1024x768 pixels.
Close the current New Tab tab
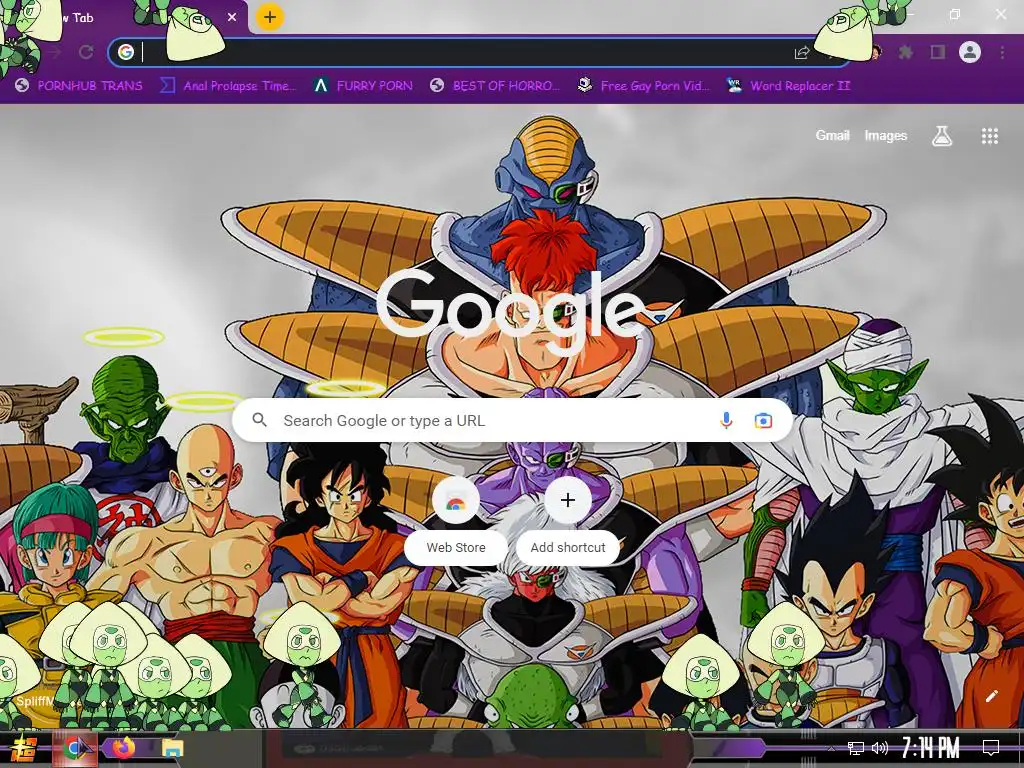pos(232,18)
